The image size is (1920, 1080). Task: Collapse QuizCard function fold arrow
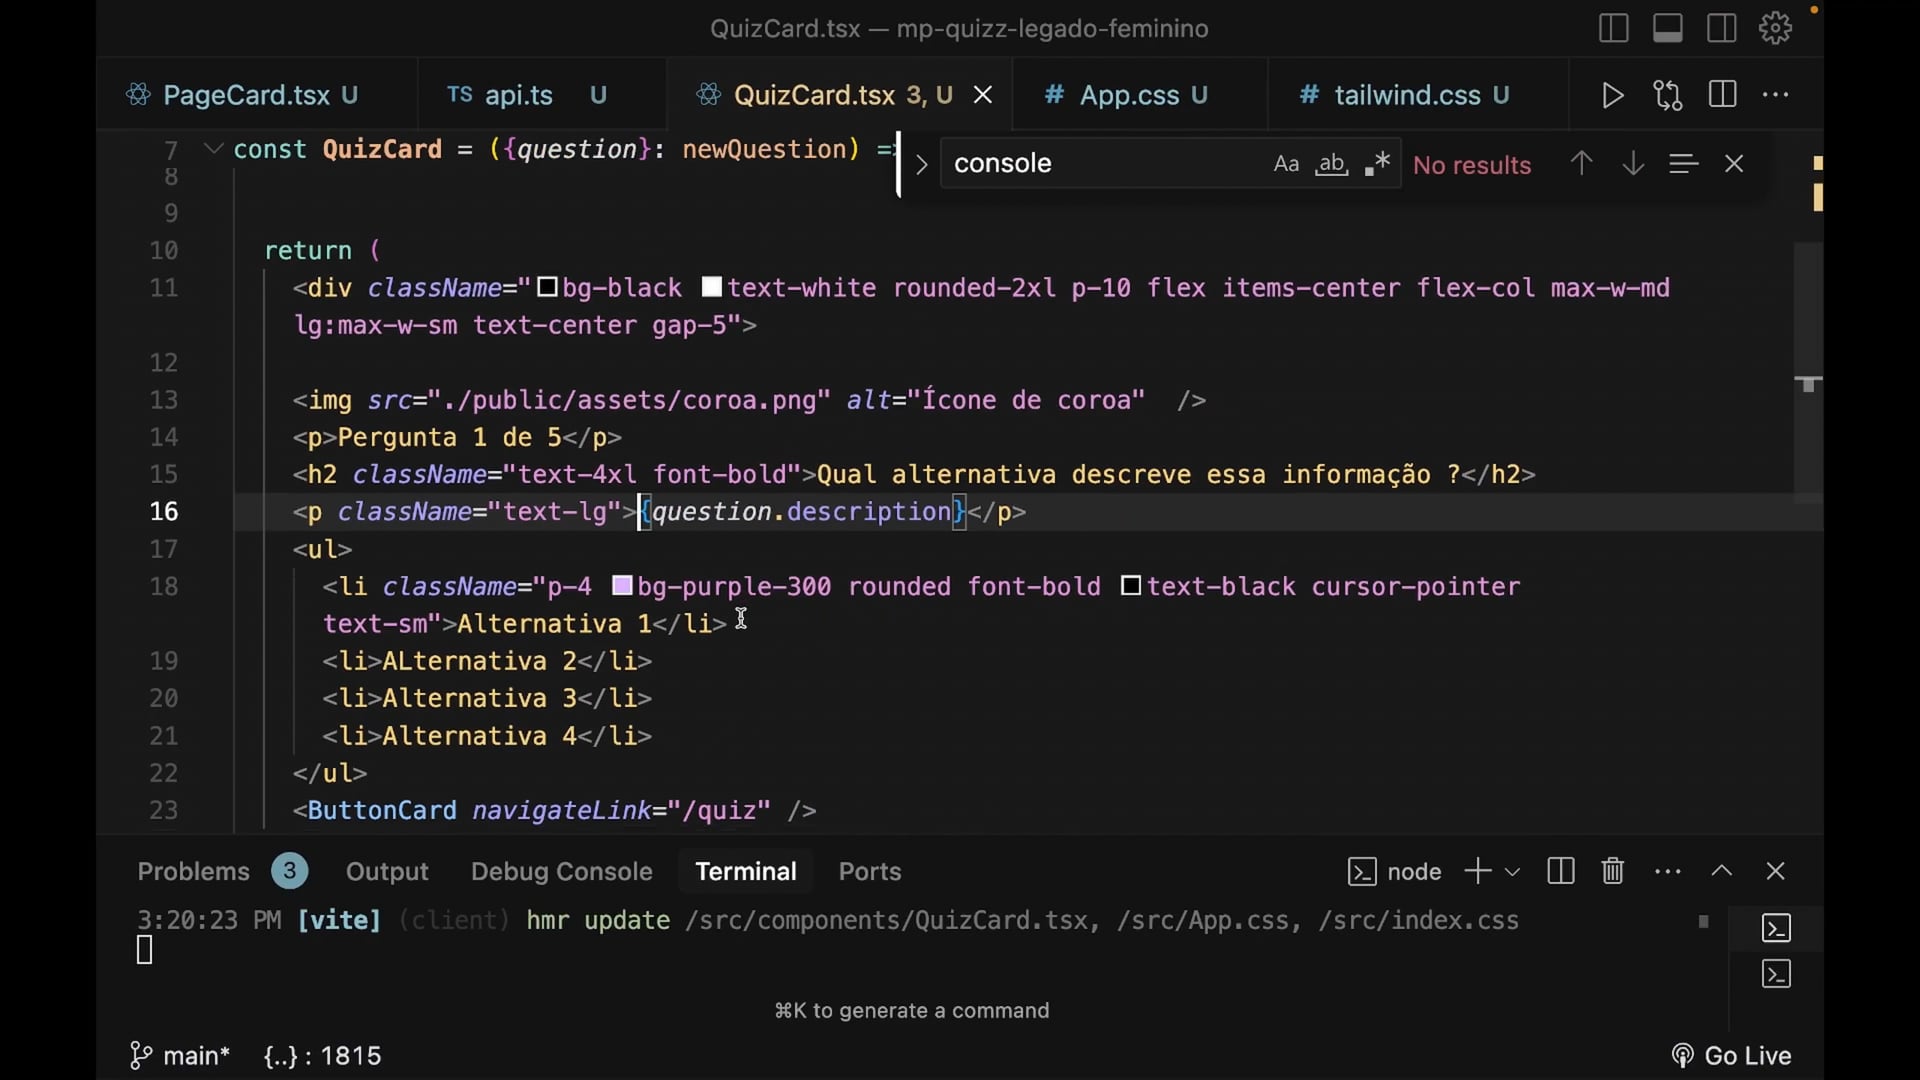point(212,149)
